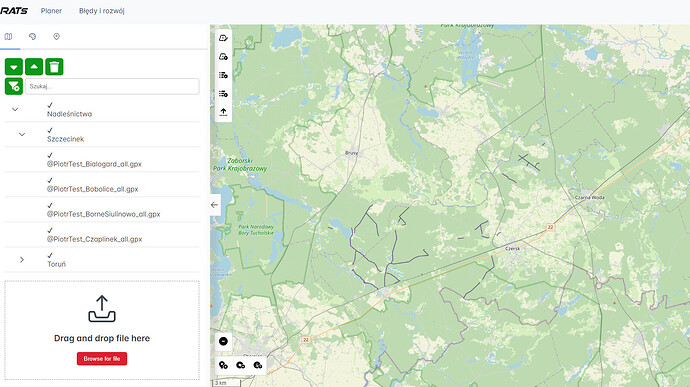Click the Browse for file button
The image size is (690, 387).
tap(102, 359)
